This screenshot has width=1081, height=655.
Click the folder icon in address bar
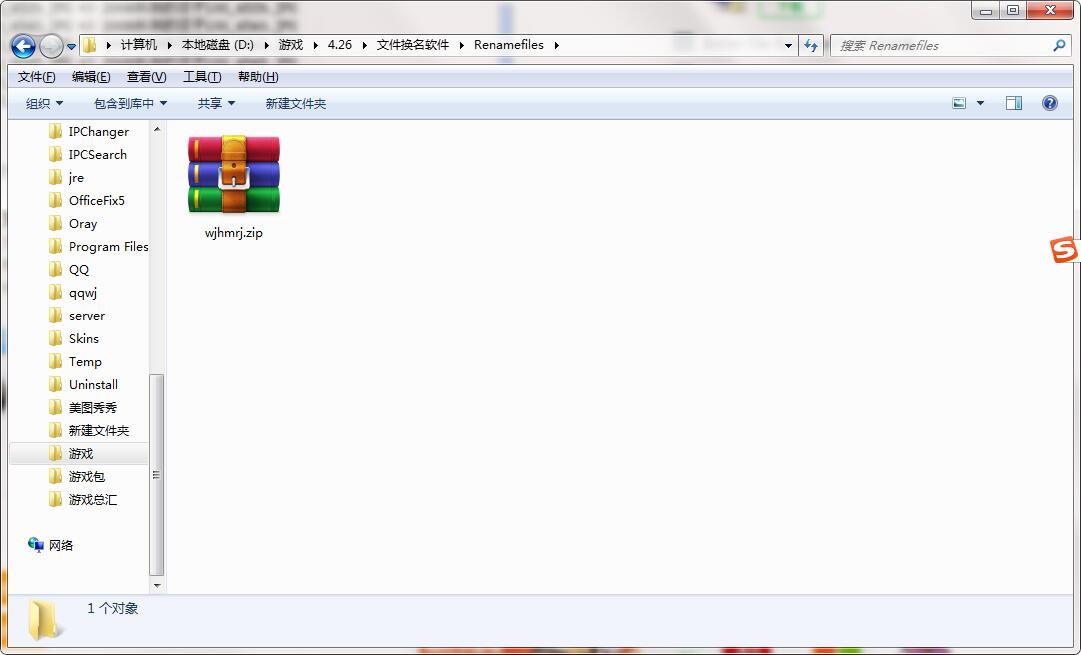point(90,46)
